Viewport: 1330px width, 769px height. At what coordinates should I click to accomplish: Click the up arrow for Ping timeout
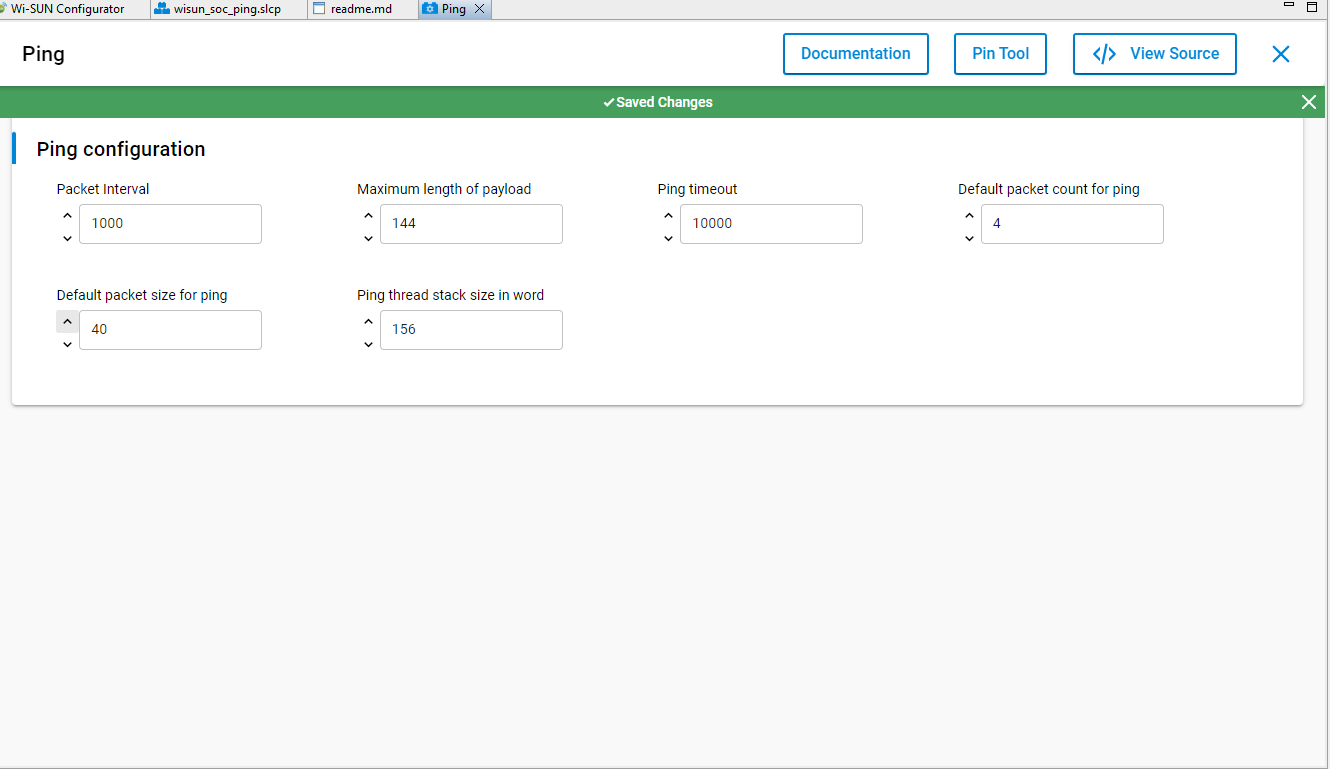(668, 215)
